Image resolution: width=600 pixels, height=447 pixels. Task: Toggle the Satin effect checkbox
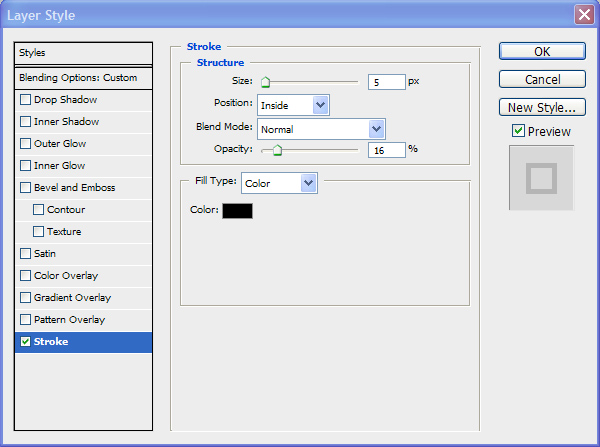[25, 254]
